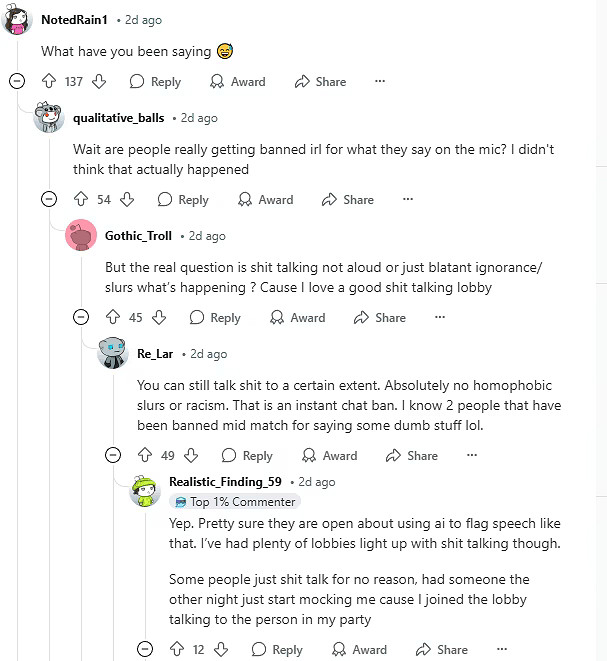Viewport: 607px width, 661px height.
Task: Open more options on NotedRain1's comment
Action: [380, 82]
